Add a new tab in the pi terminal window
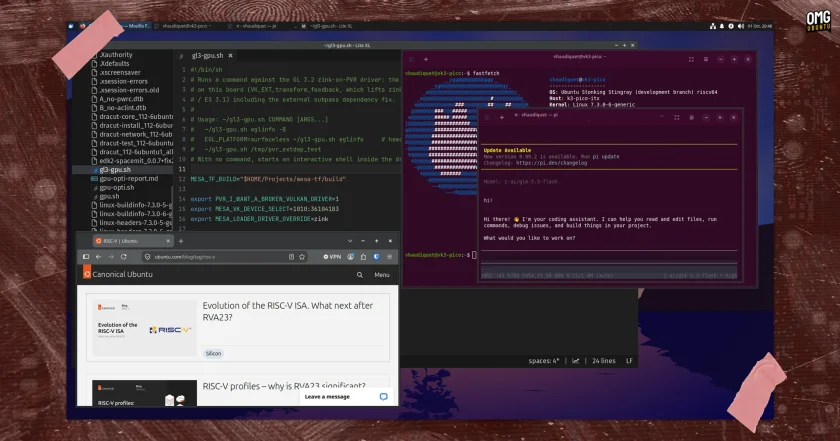Screen dimensions: 840x441 [x=501, y=117]
